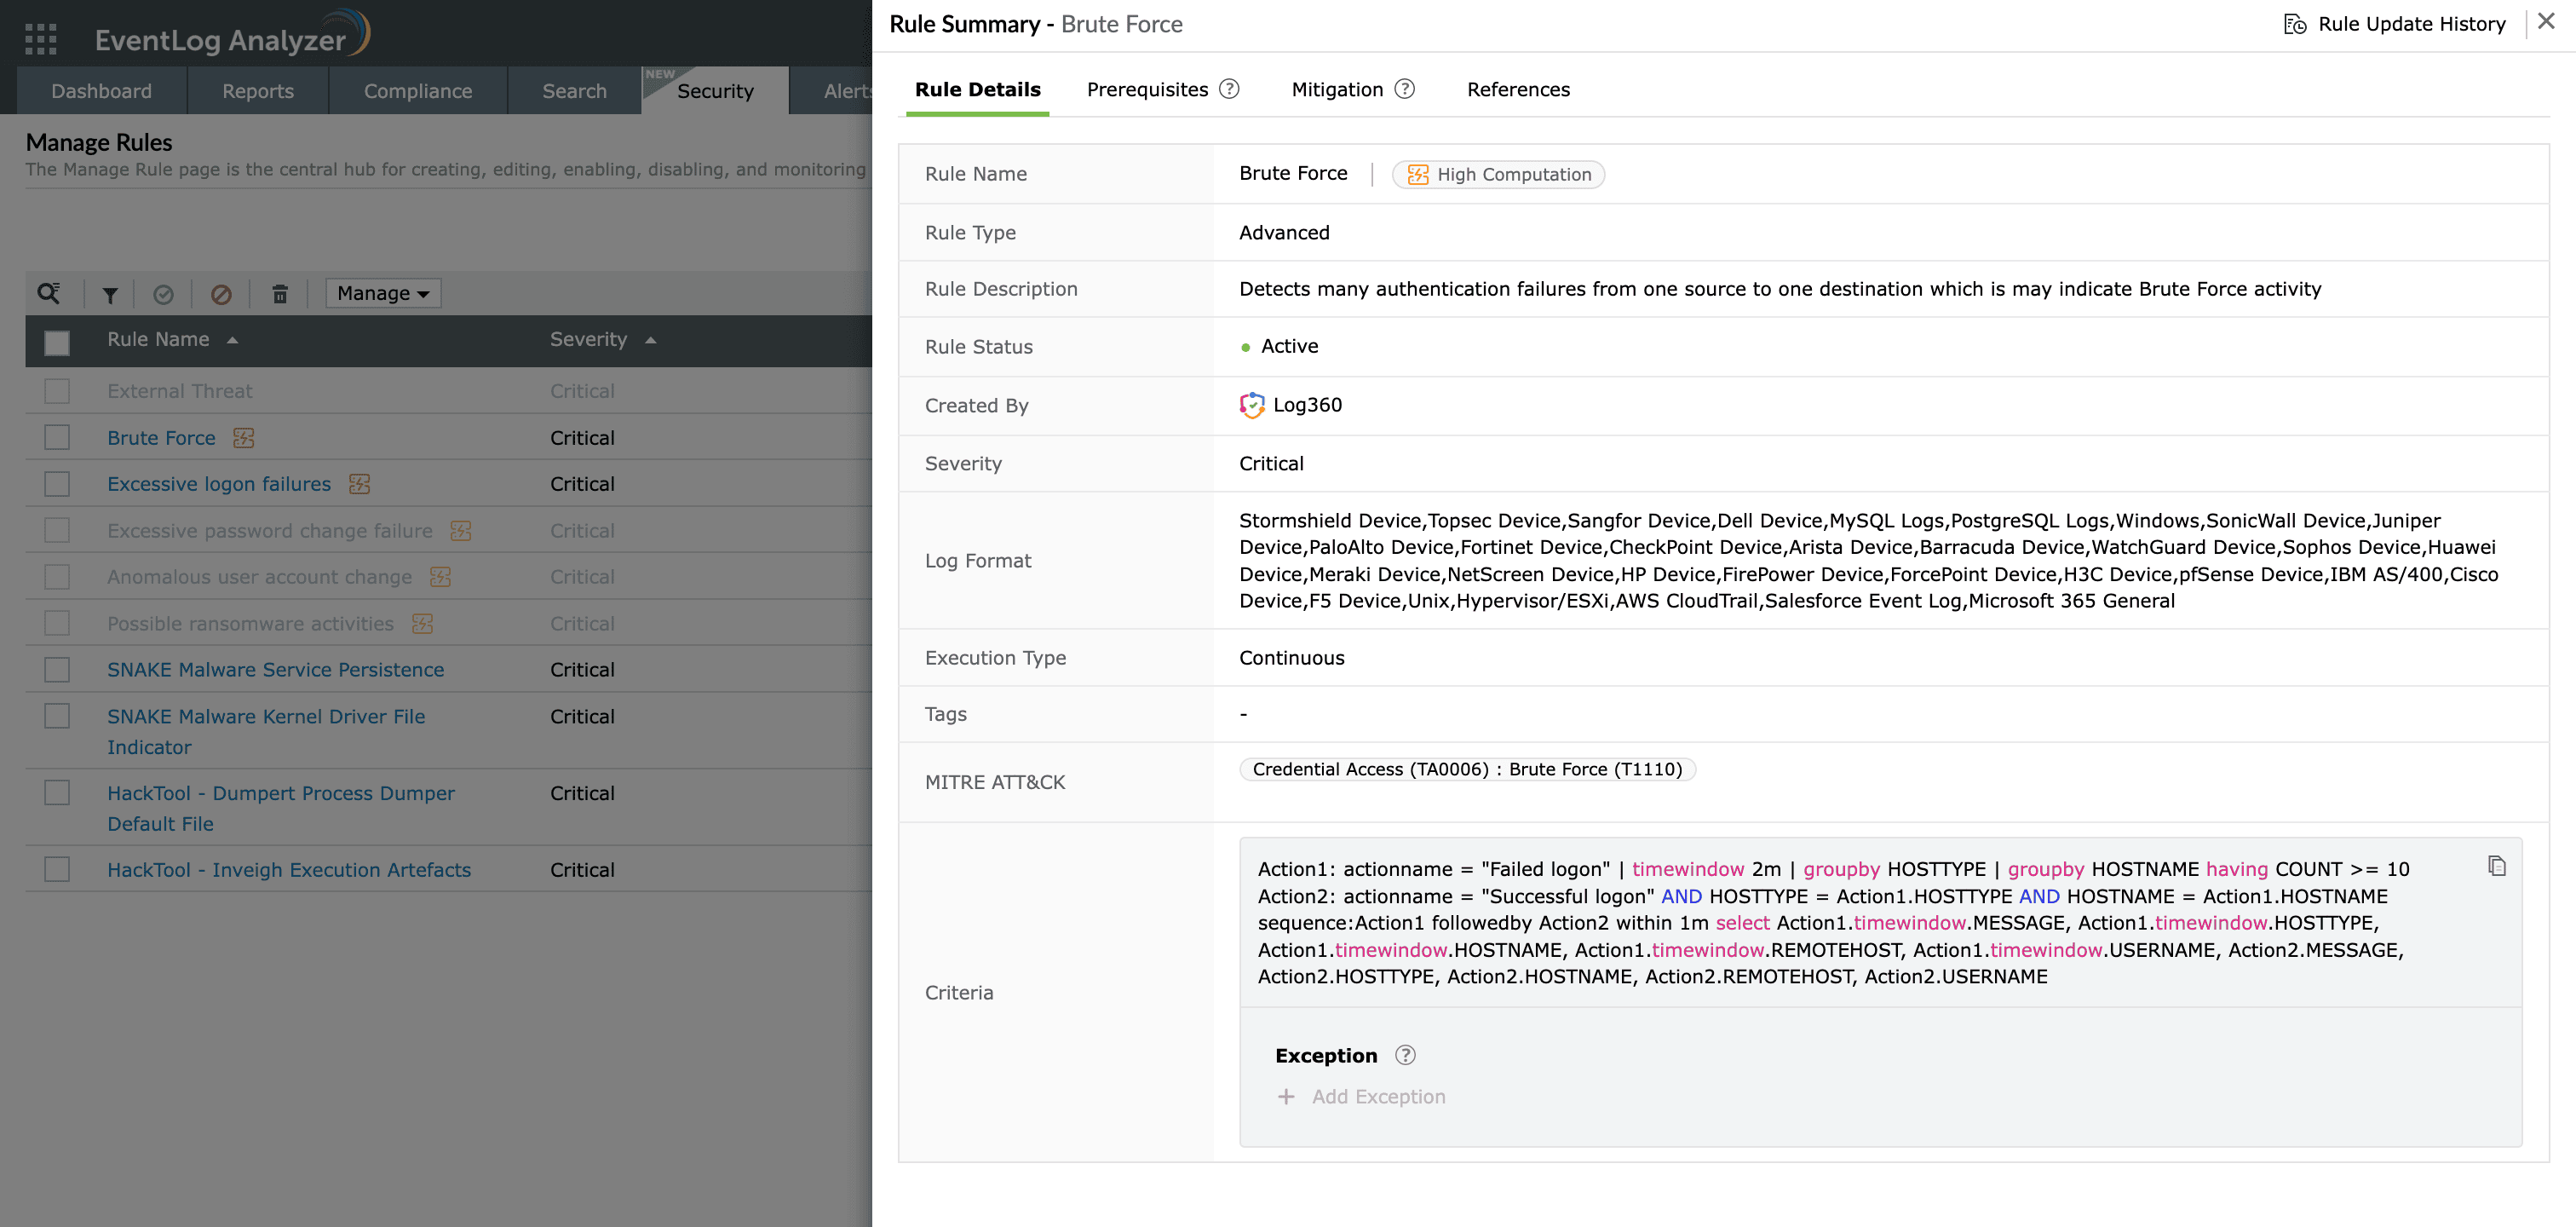Switch to the References tab
Screen dimensions: 2576x1227
coord(1518,89)
